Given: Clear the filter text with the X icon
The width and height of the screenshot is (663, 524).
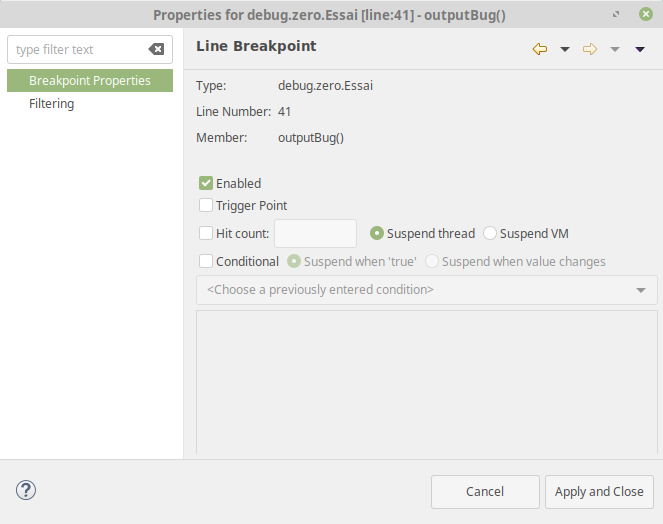Looking at the screenshot, I should pyautogui.click(x=156, y=50).
